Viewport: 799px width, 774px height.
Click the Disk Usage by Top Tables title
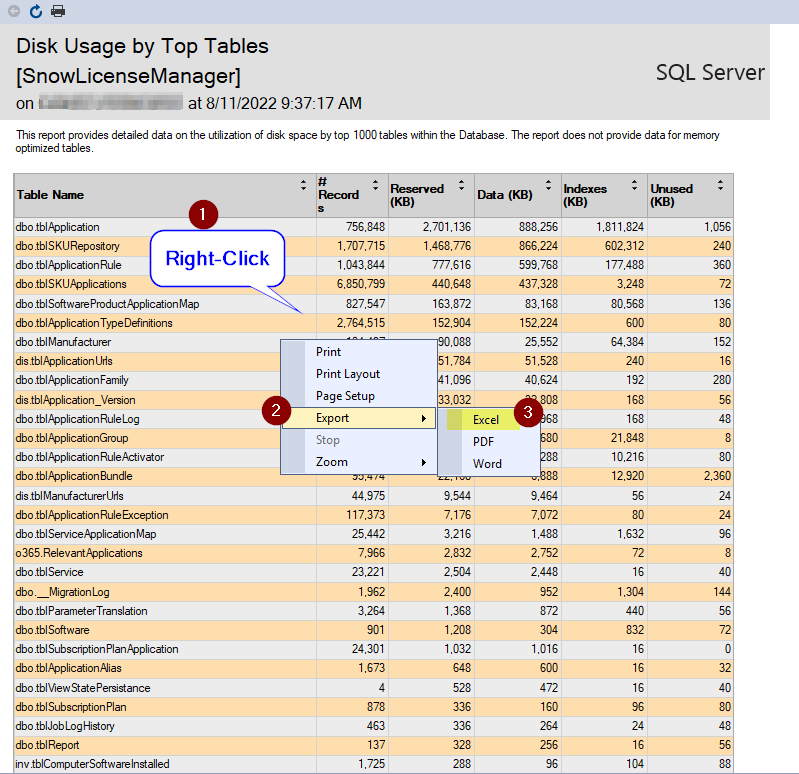pos(142,46)
